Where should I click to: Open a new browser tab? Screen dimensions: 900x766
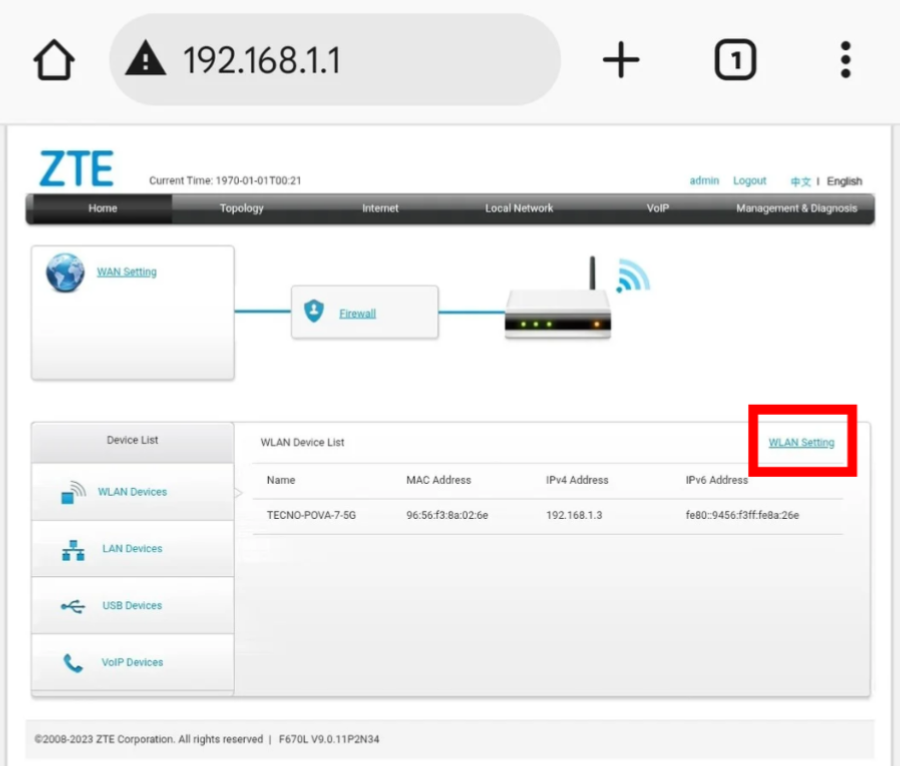click(620, 61)
